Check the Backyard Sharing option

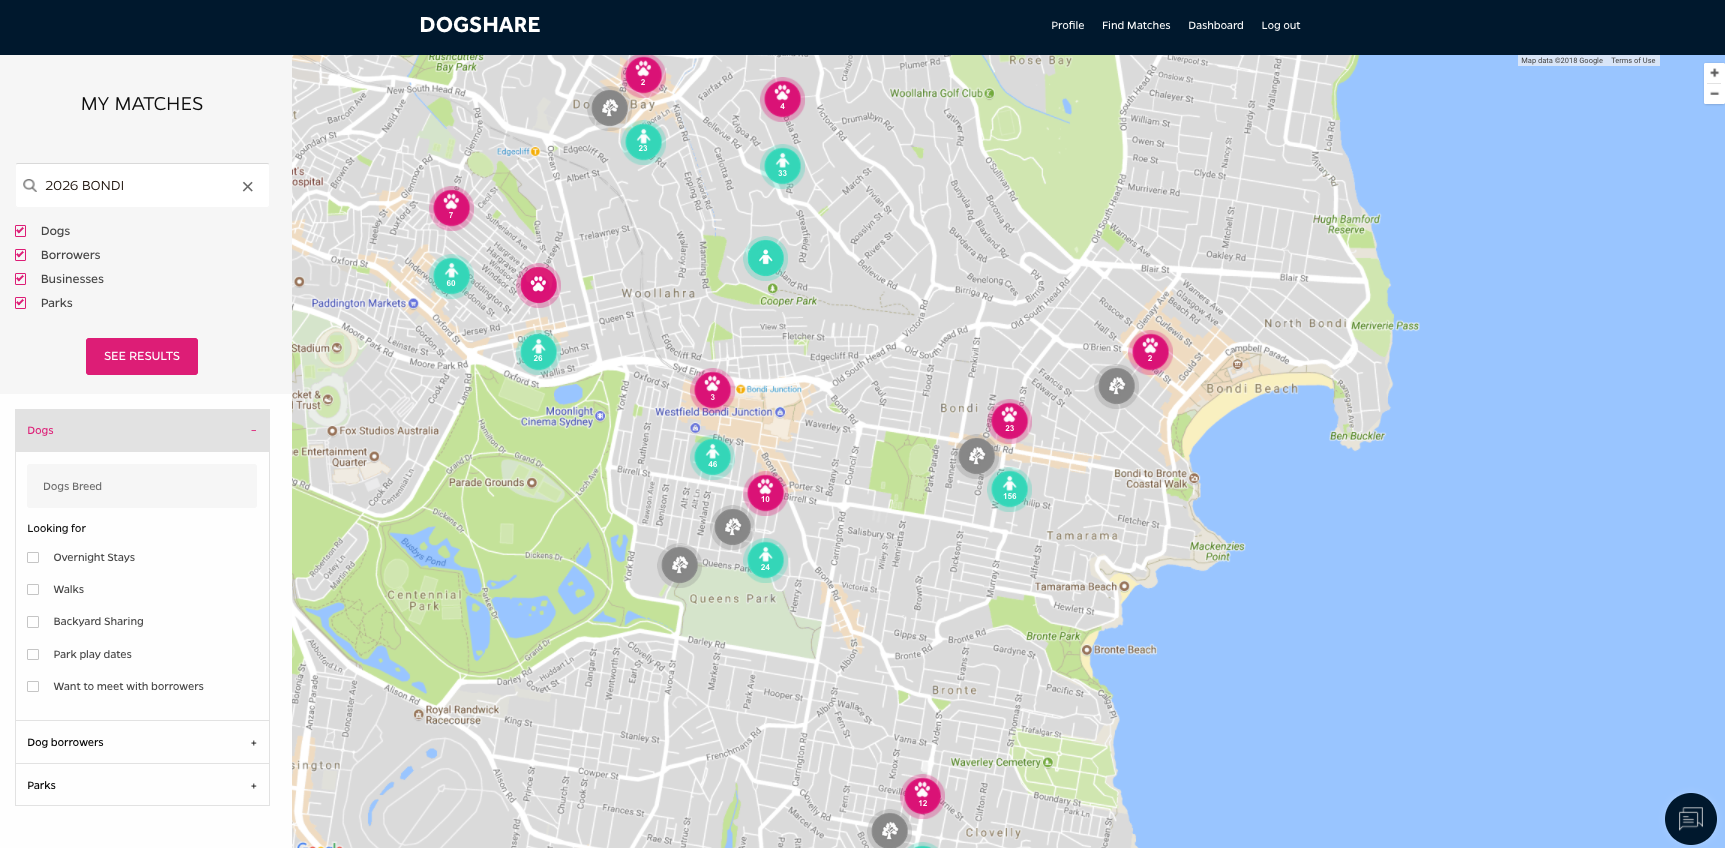(33, 622)
